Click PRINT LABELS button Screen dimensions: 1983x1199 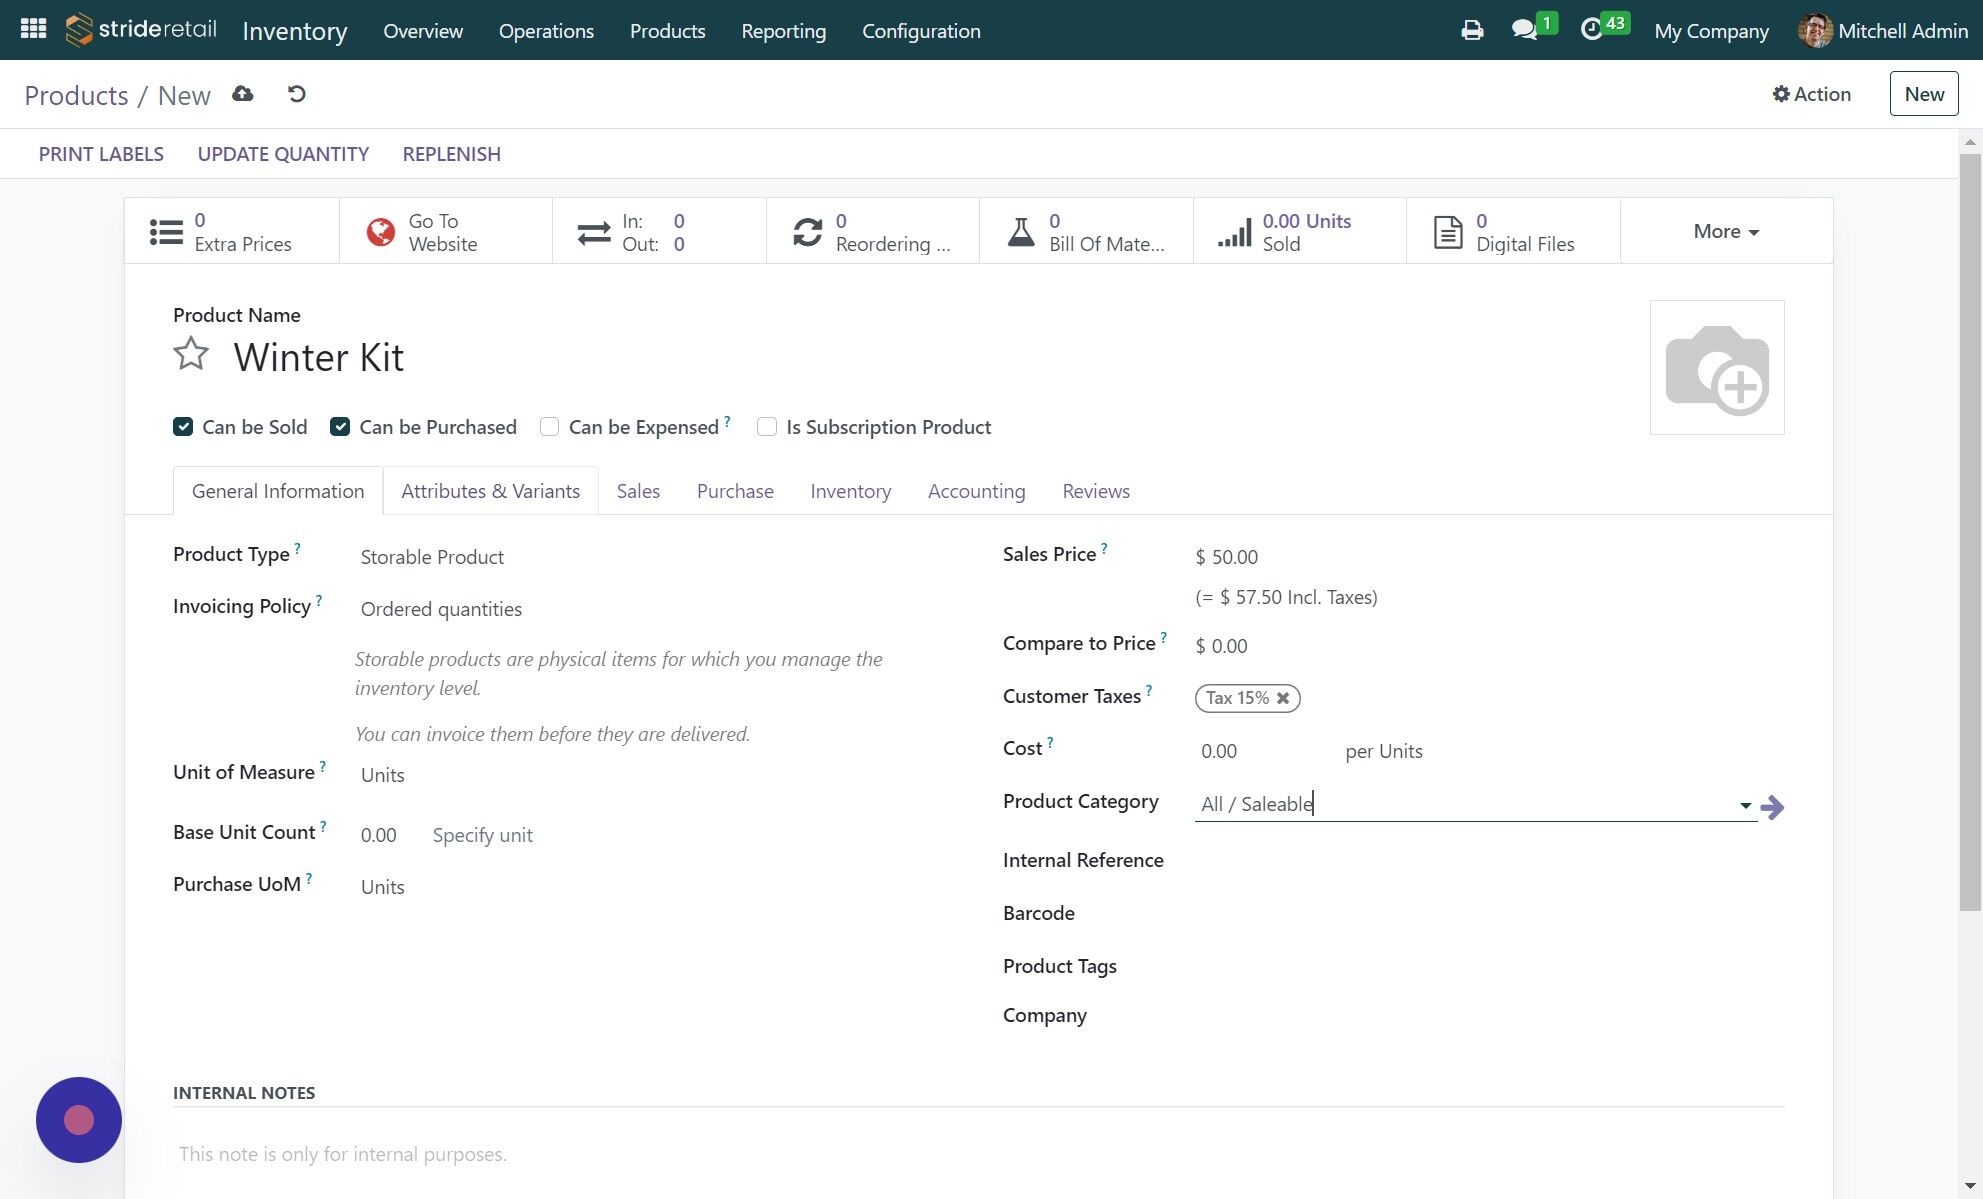point(101,154)
